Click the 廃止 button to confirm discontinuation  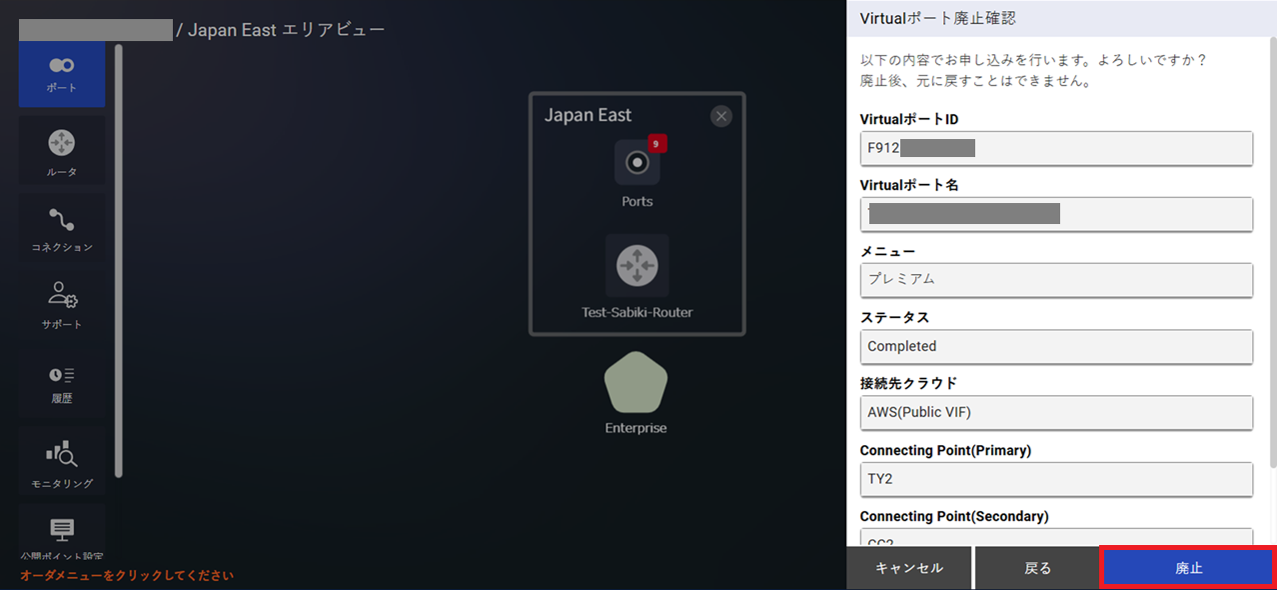click(1189, 567)
